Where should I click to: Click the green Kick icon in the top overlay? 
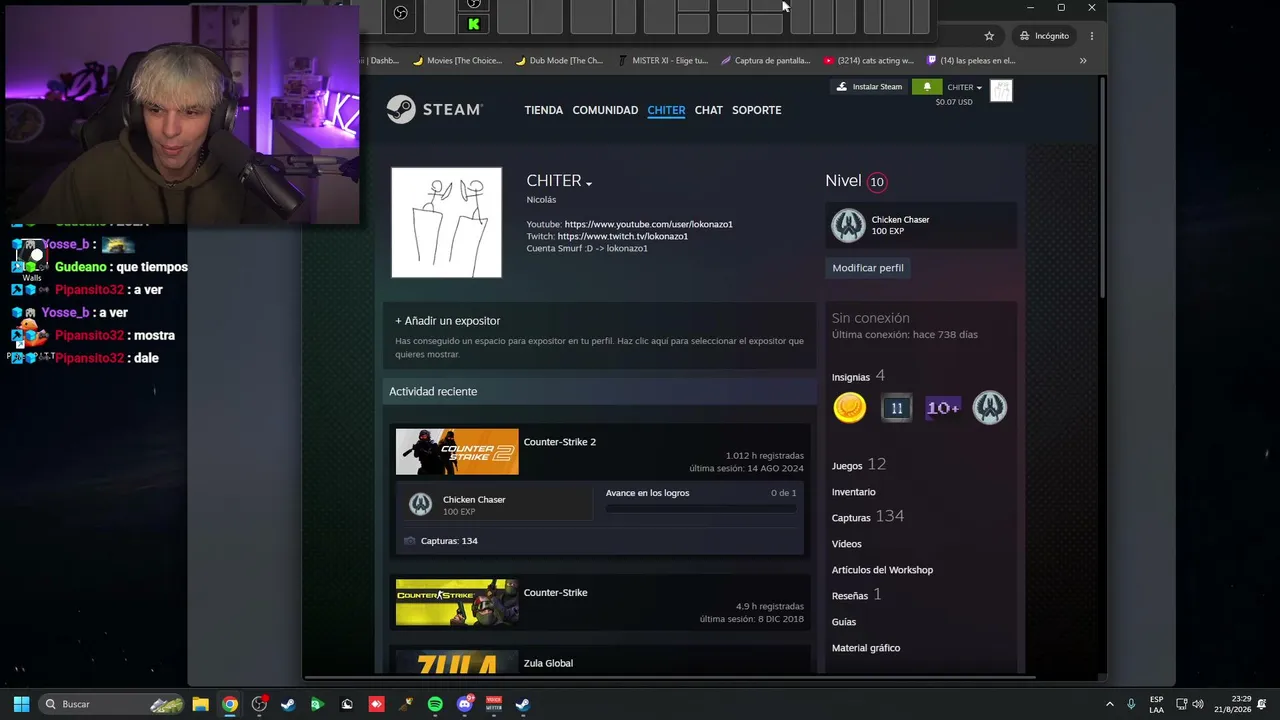click(473, 24)
